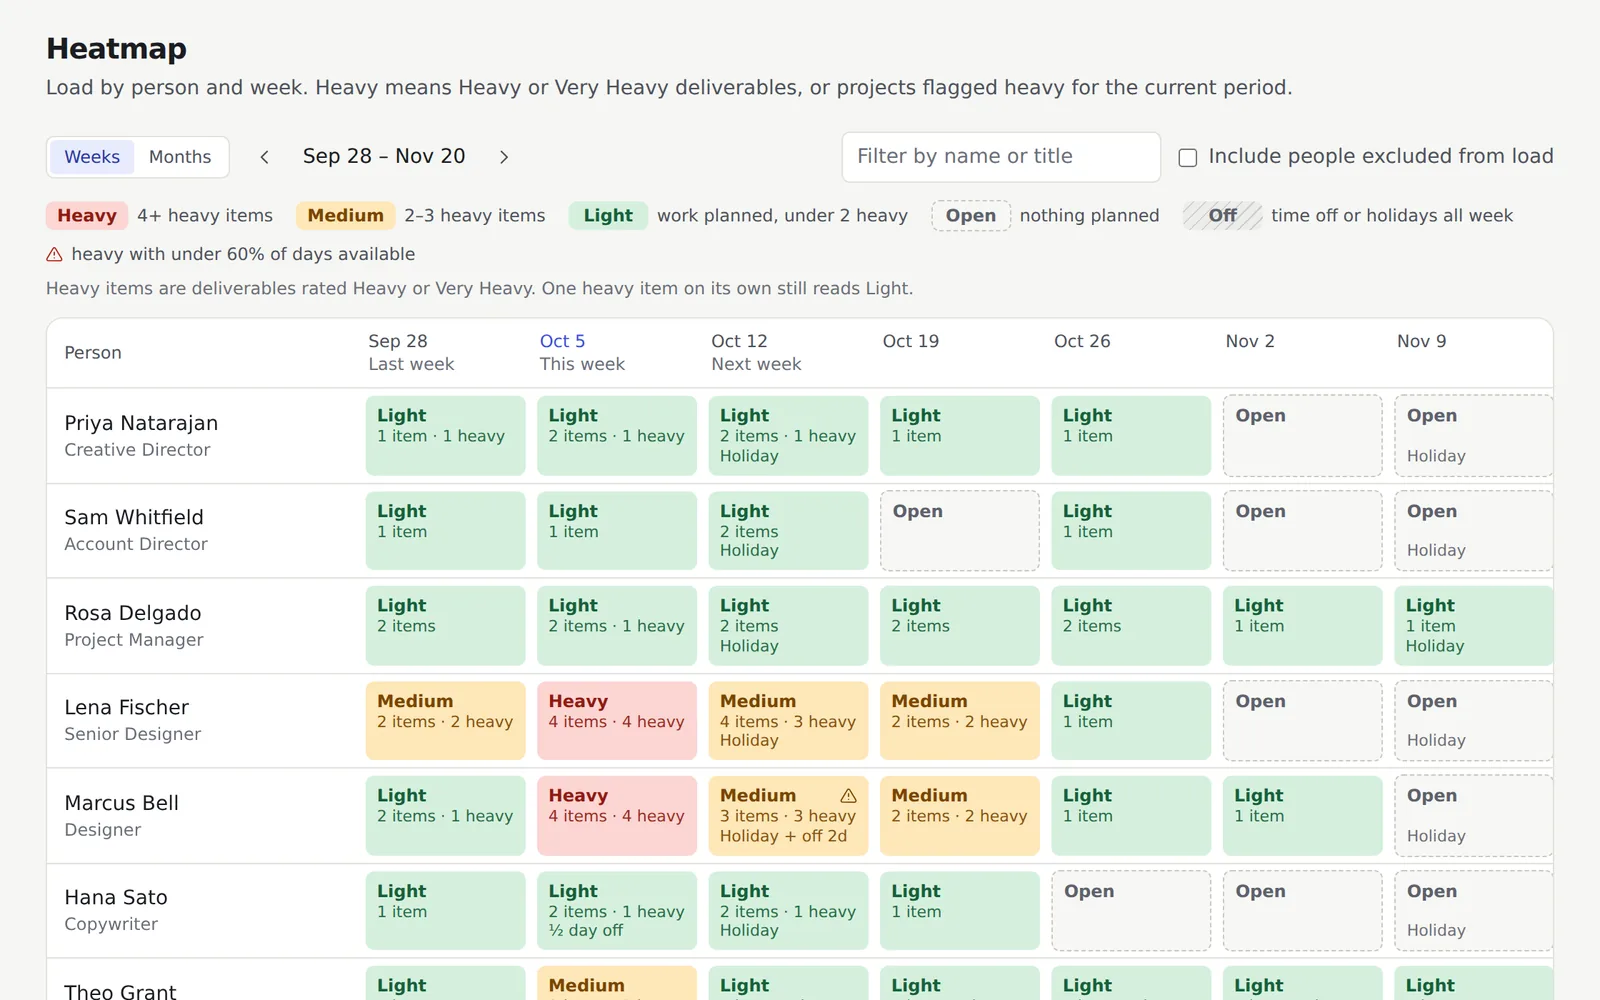
Task: Open Hana Sato's Oct 5 cell with ½ day off
Action: [617, 911]
